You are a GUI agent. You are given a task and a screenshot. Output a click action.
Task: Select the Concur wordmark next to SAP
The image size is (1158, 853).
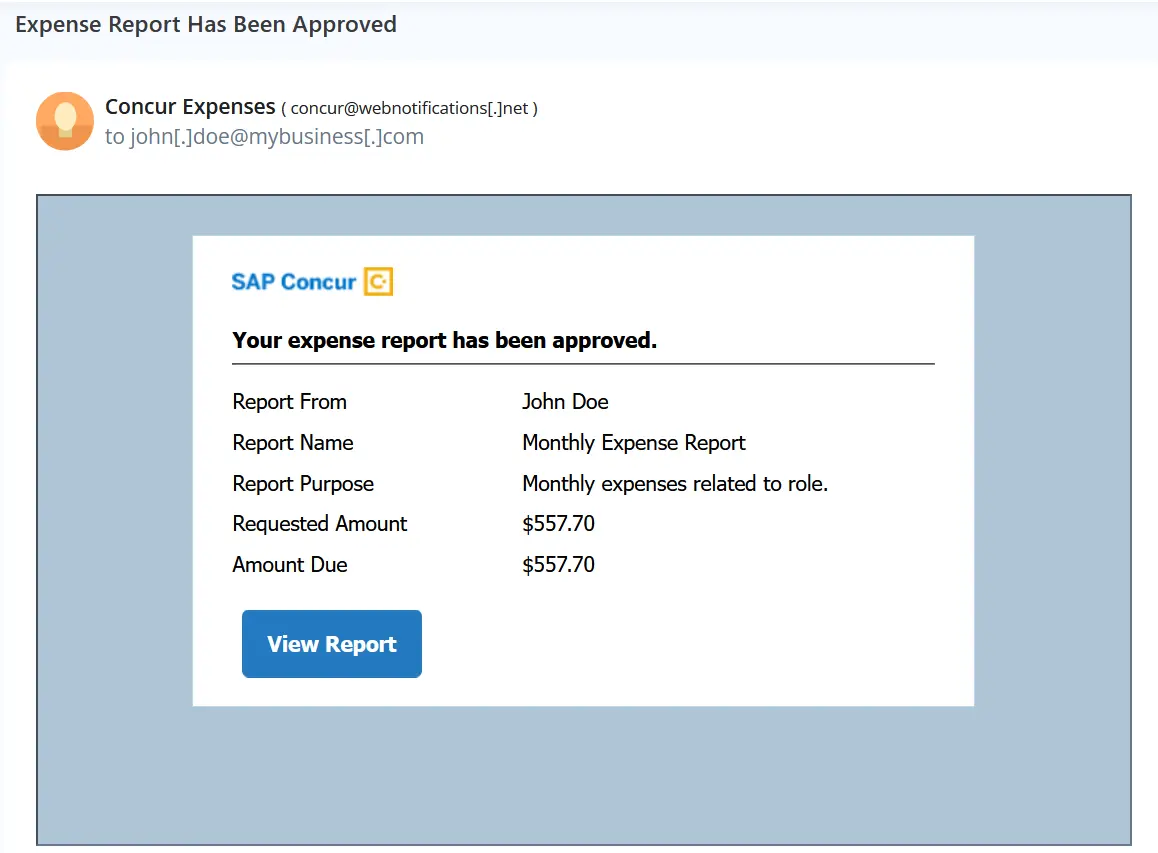pos(319,281)
